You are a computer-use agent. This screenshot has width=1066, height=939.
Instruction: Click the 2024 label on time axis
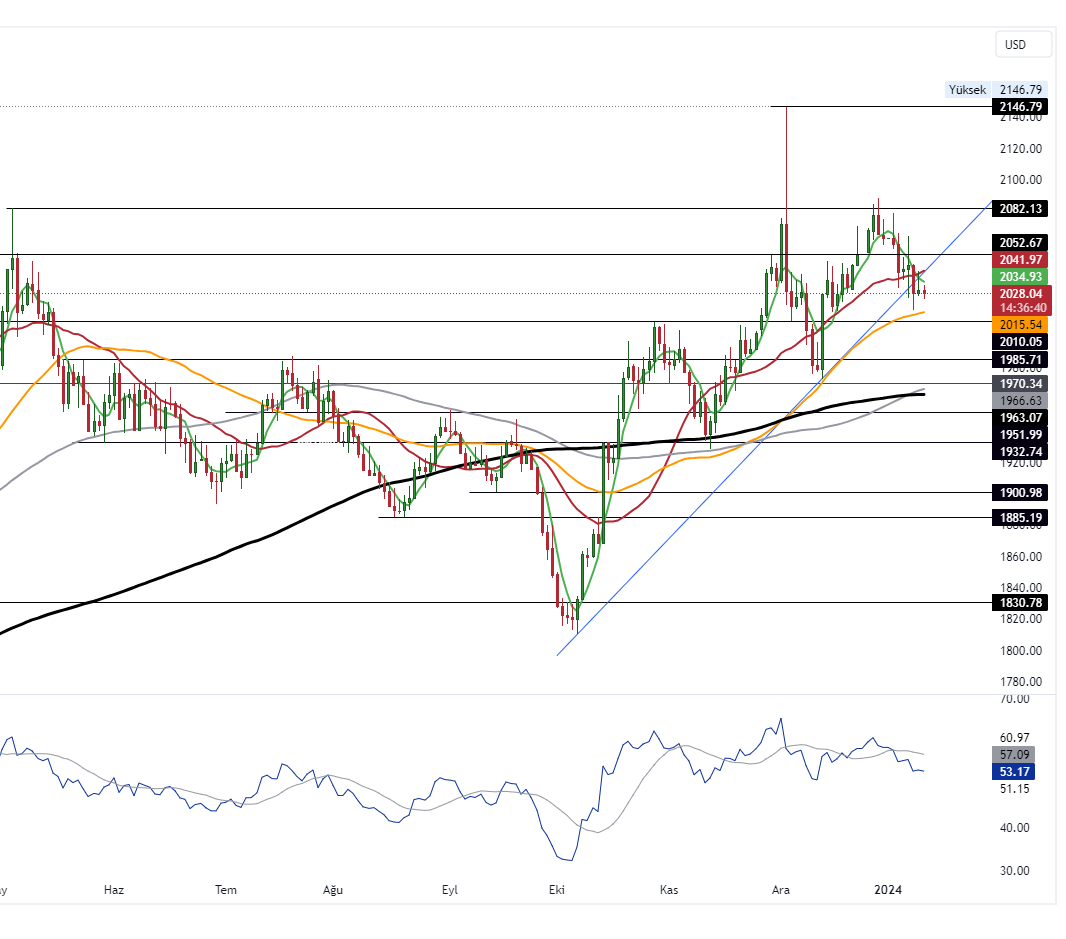[888, 890]
